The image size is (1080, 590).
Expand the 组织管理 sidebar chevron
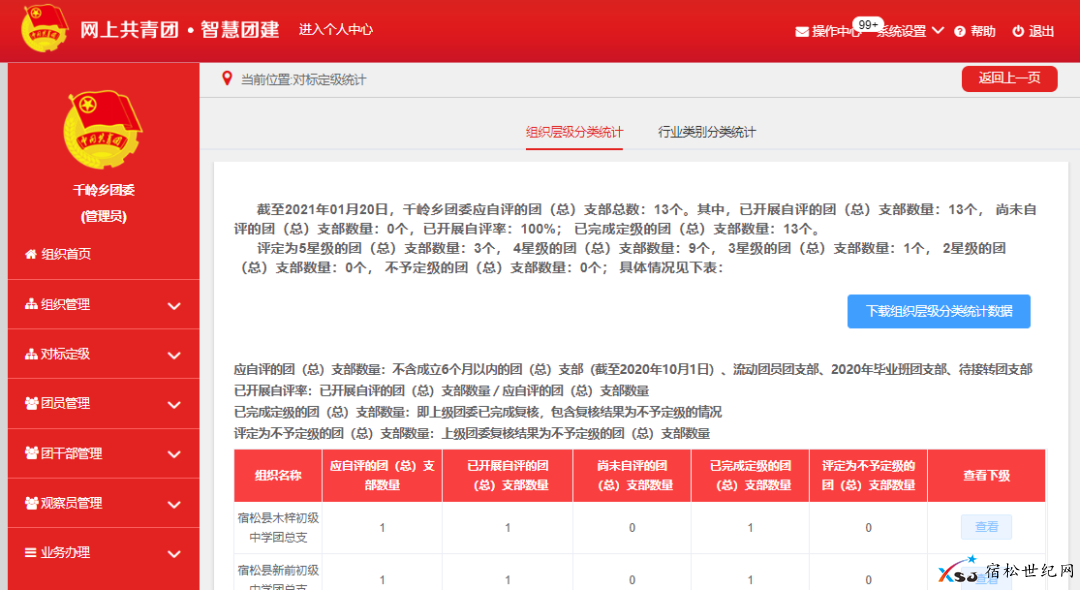pos(174,306)
